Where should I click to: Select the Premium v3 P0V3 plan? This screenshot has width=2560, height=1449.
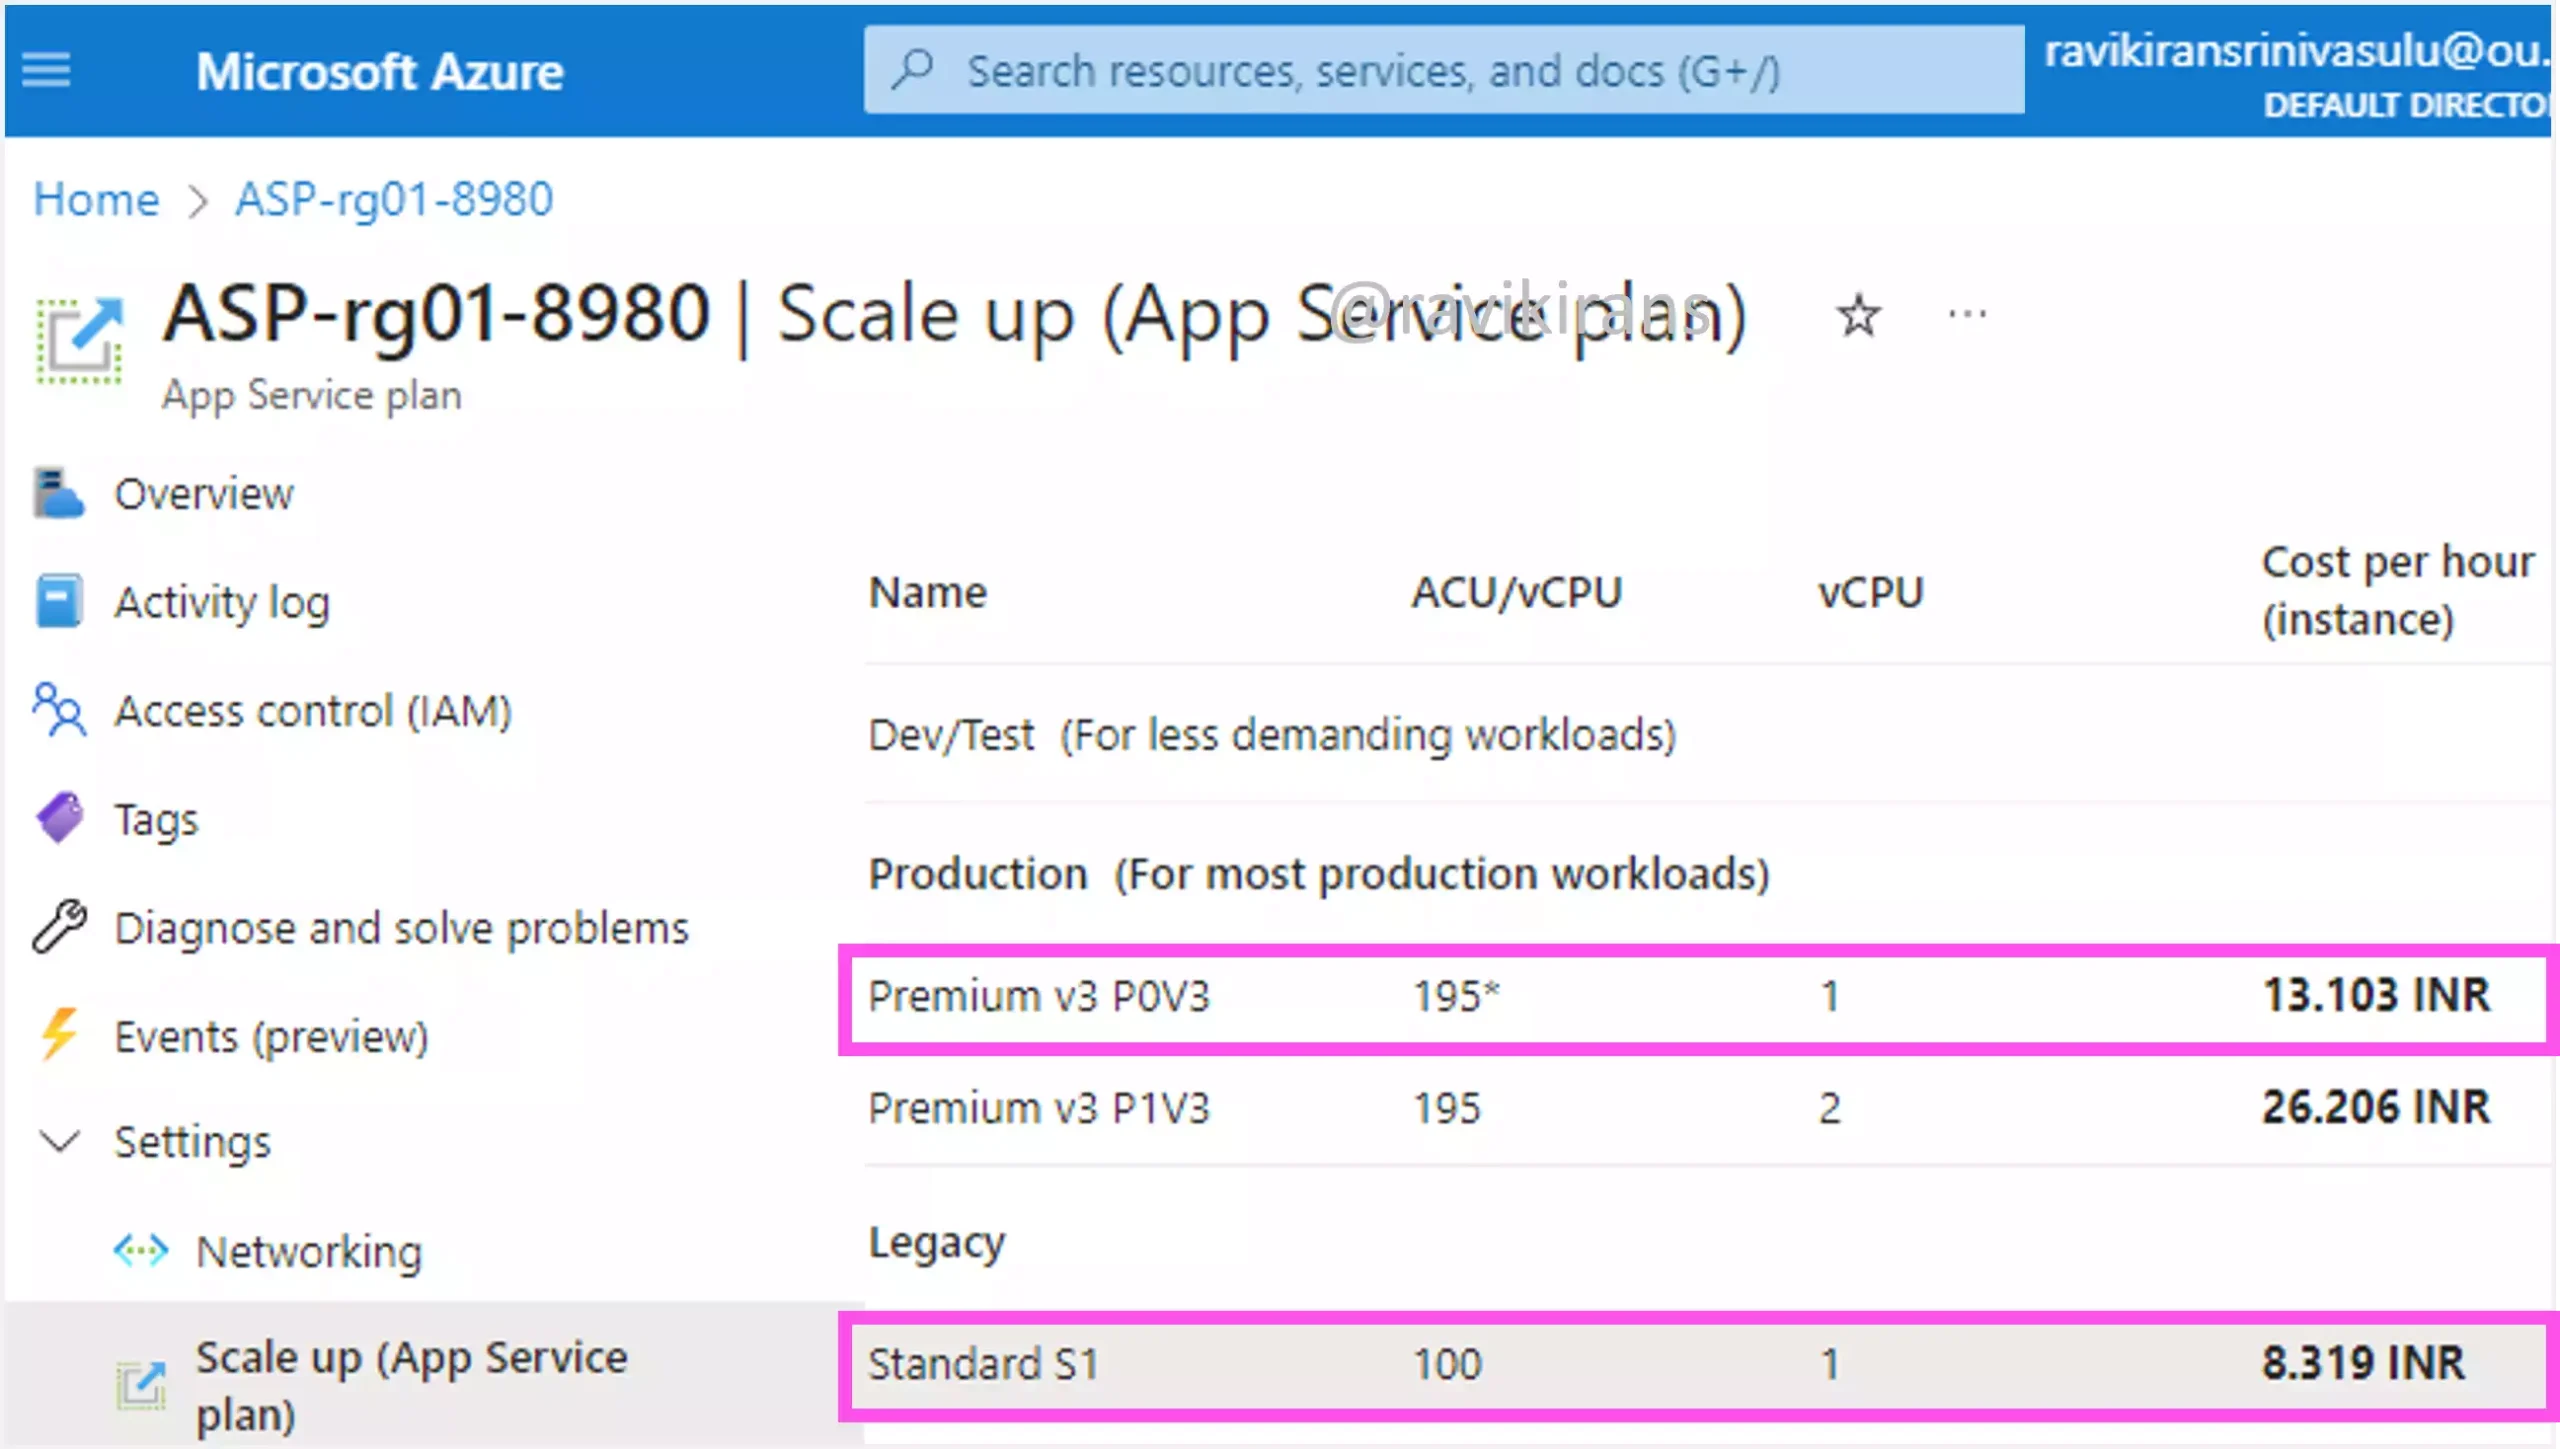pyautogui.click(x=1697, y=999)
